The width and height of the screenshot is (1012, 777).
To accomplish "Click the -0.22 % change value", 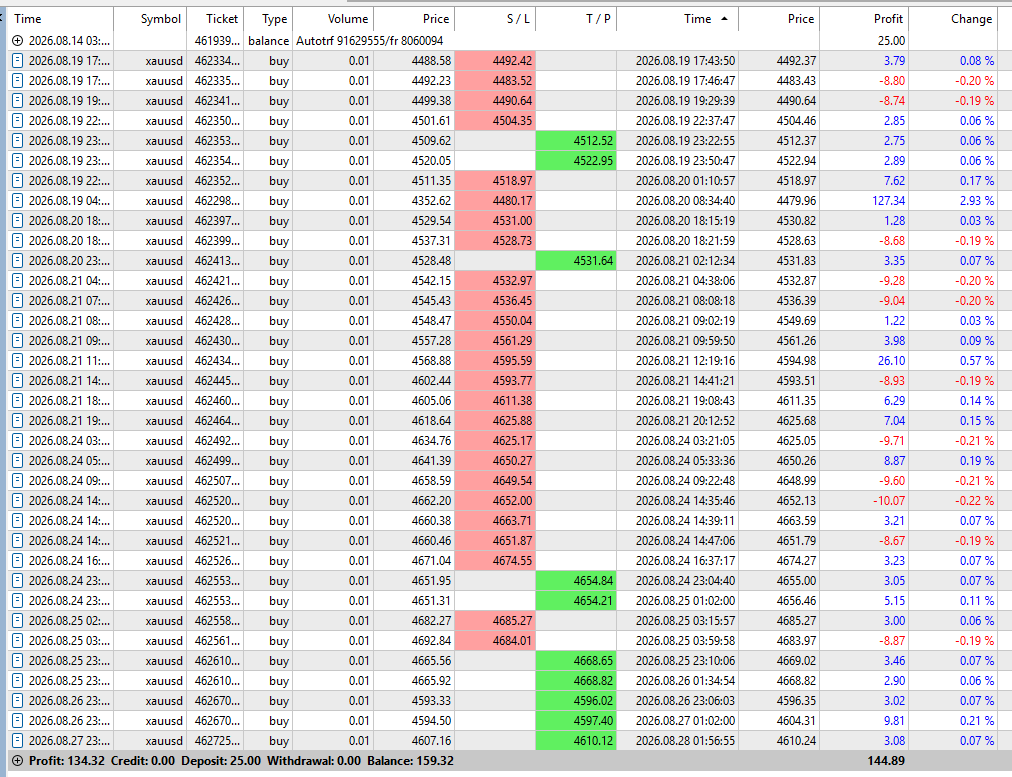I will [x=975, y=501].
